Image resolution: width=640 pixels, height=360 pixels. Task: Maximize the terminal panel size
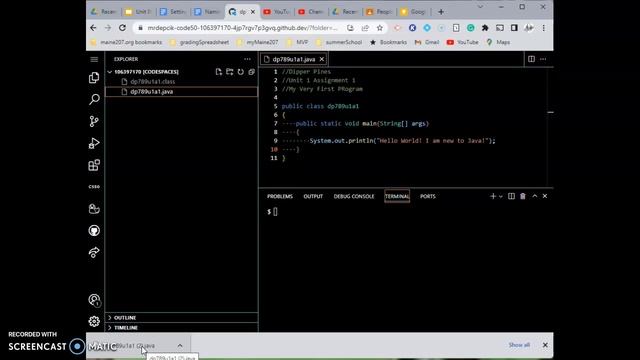[x=535, y=196]
